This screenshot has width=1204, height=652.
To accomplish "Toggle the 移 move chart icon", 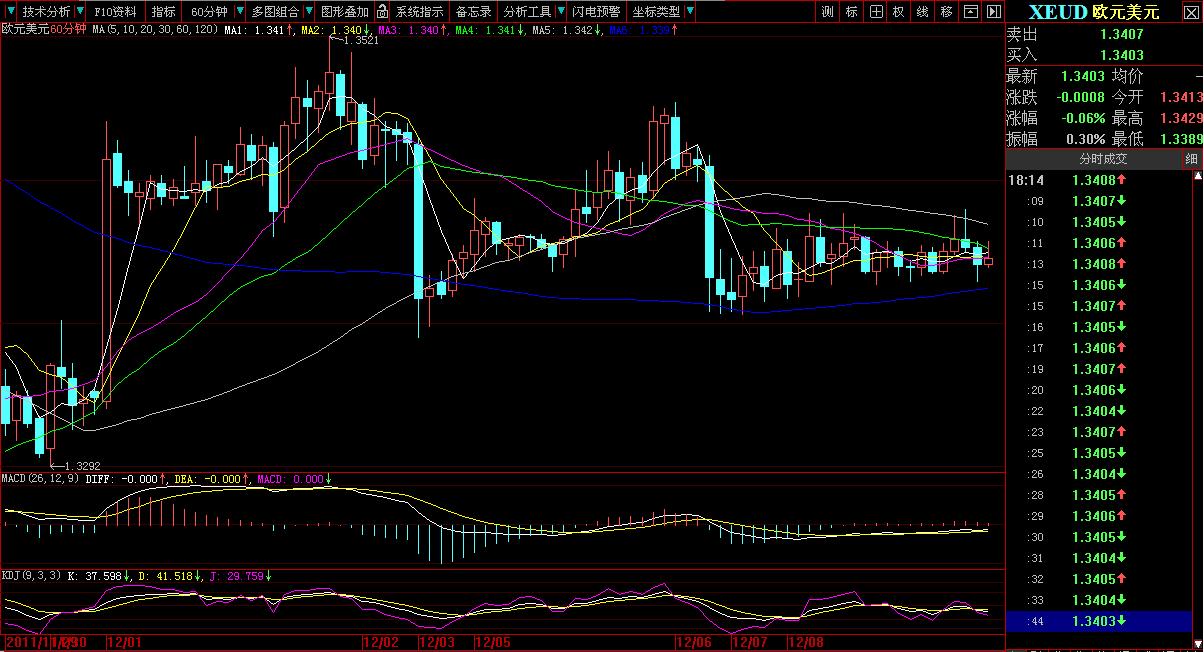I will [x=946, y=12].
